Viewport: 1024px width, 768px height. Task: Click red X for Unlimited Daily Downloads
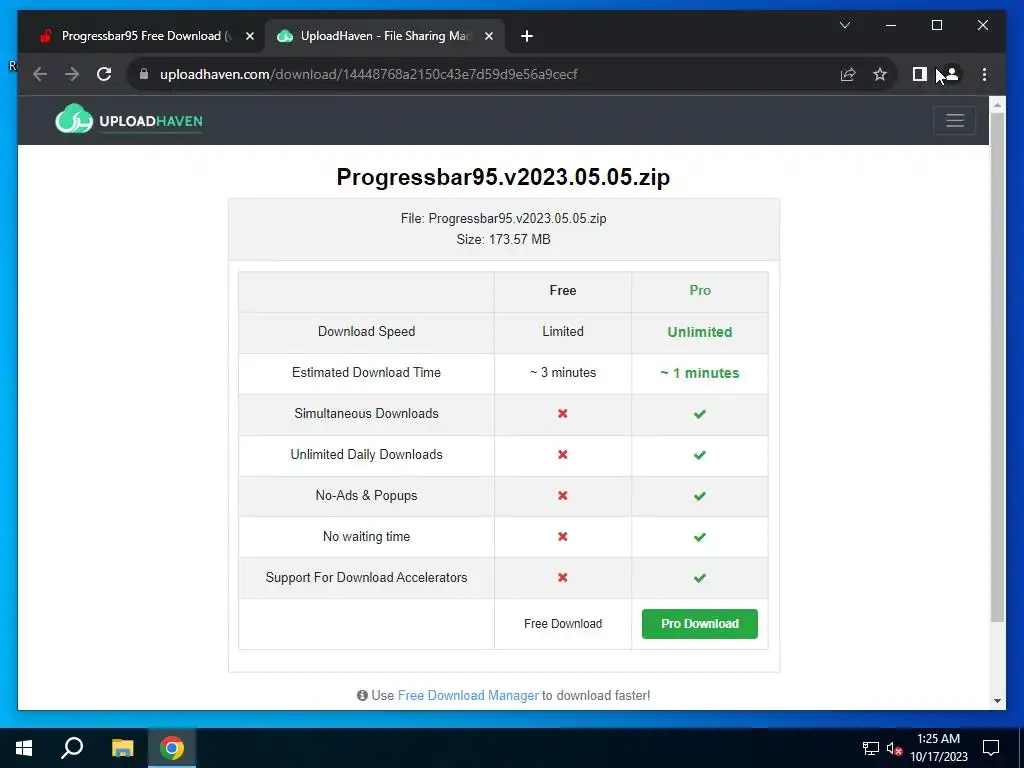[562, 455]
